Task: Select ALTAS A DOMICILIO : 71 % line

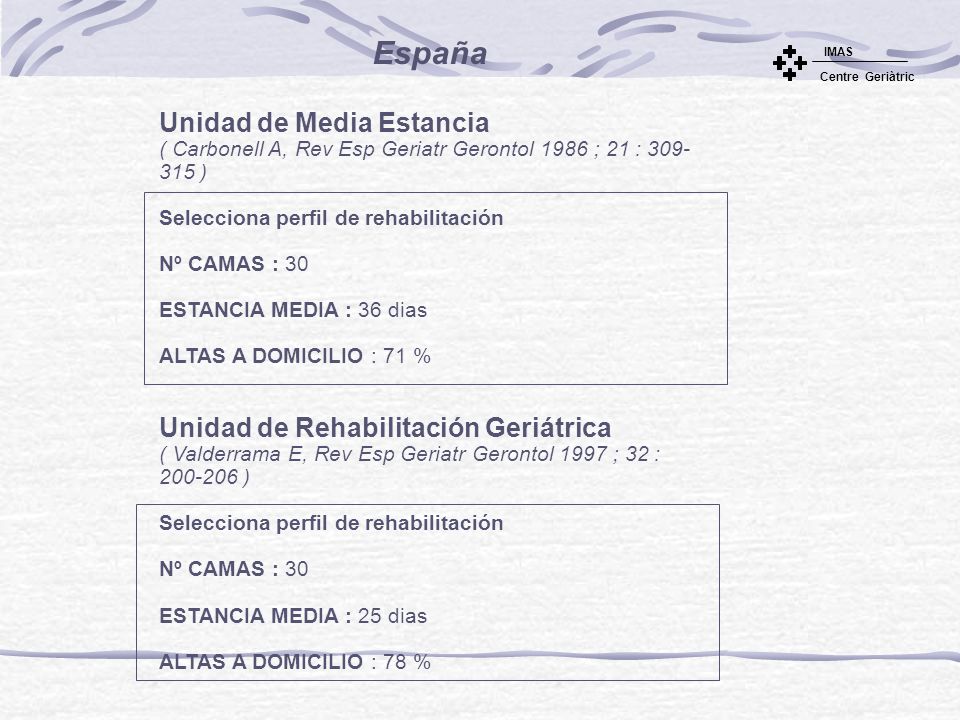Action: click(x=294, y=356)
